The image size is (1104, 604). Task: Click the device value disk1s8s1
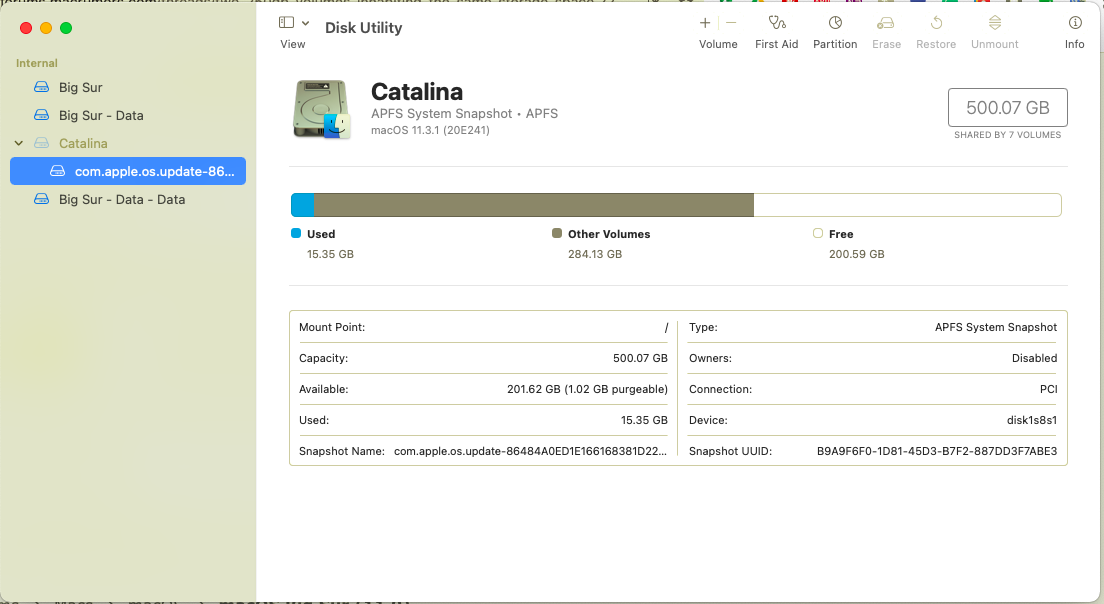[x=1032, y=420]
